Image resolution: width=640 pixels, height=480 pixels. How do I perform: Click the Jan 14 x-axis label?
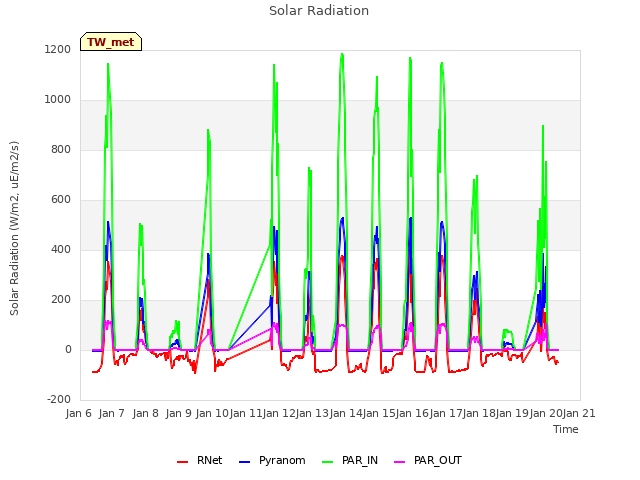point(346,413)
